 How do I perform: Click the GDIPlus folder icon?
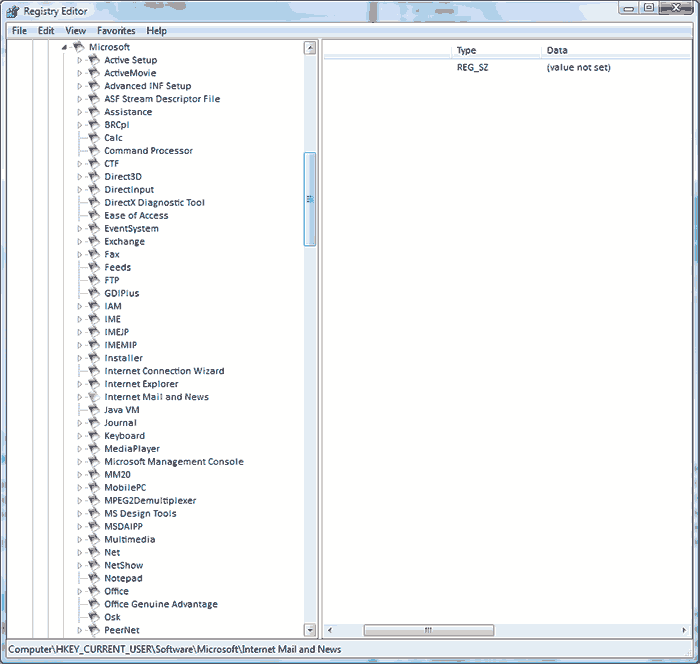(94, 292)
